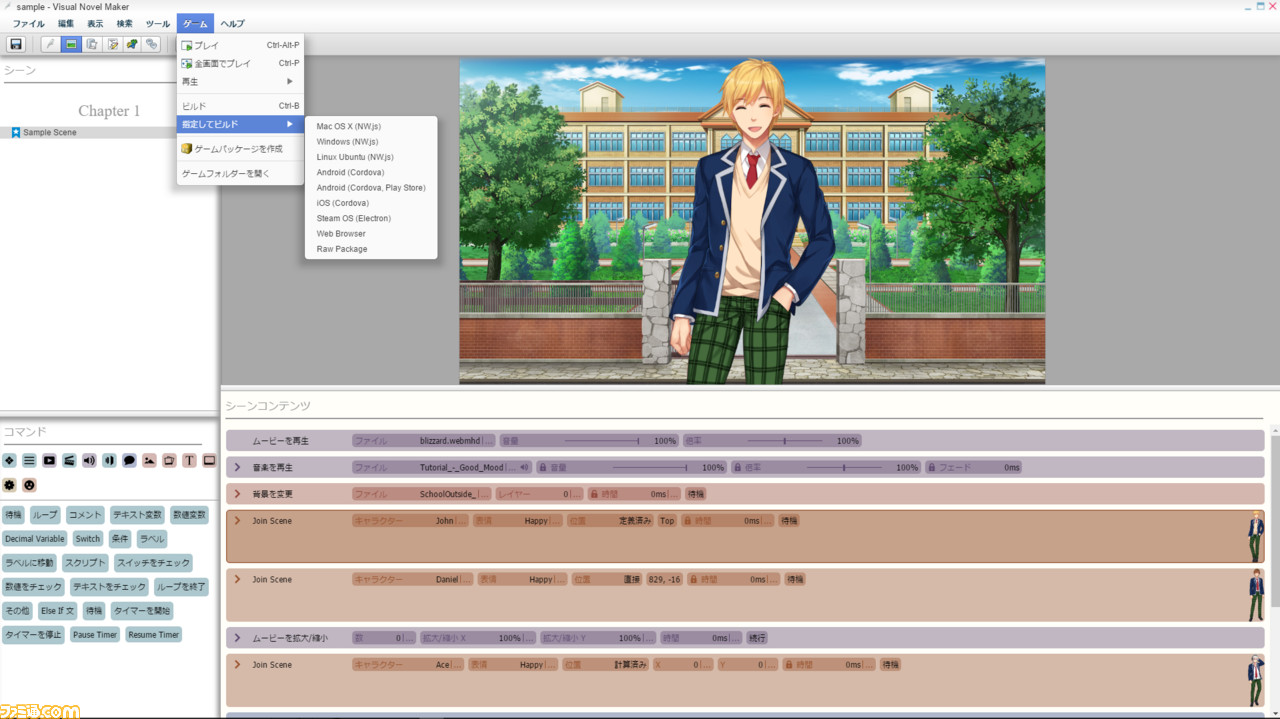Screen dimensions: 1280x719
Task: Toggle the highlighted landscape image toolbar icon
Action: tap(70, 44)
